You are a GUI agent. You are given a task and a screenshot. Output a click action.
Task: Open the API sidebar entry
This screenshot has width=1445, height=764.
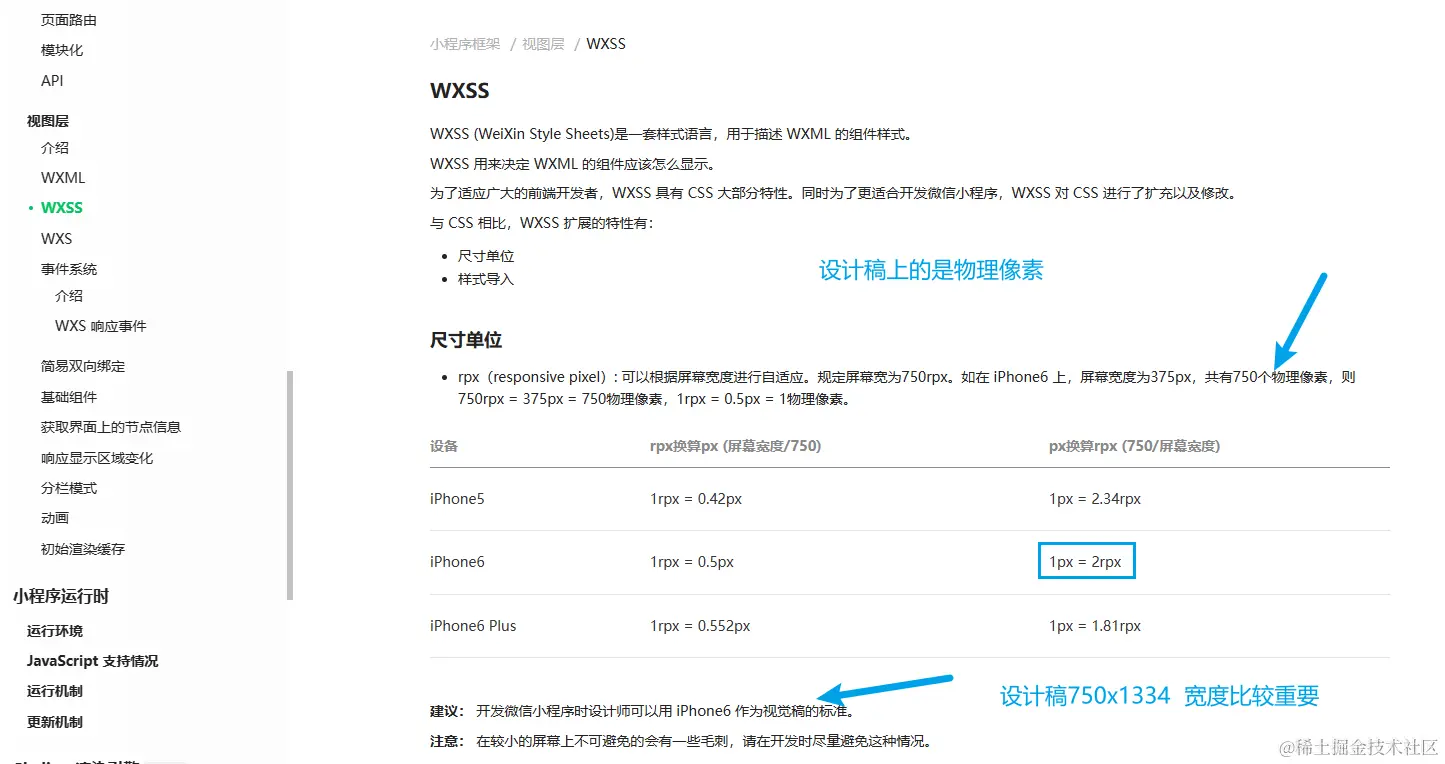[52, 81]
